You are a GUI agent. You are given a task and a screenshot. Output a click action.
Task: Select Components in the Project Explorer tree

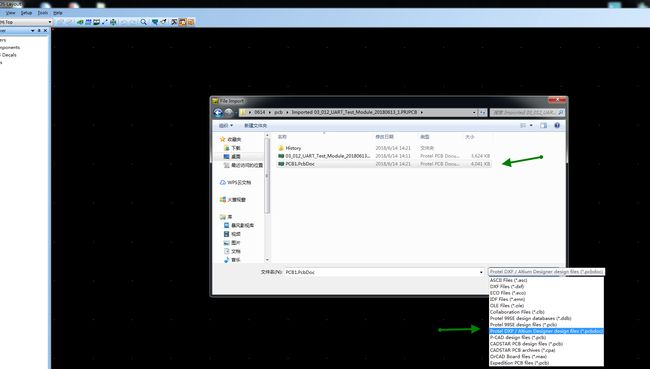[x=9, y=47]
